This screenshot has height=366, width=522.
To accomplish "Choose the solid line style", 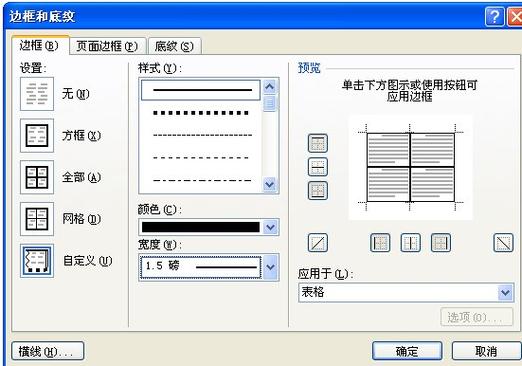I will [201, 90].
